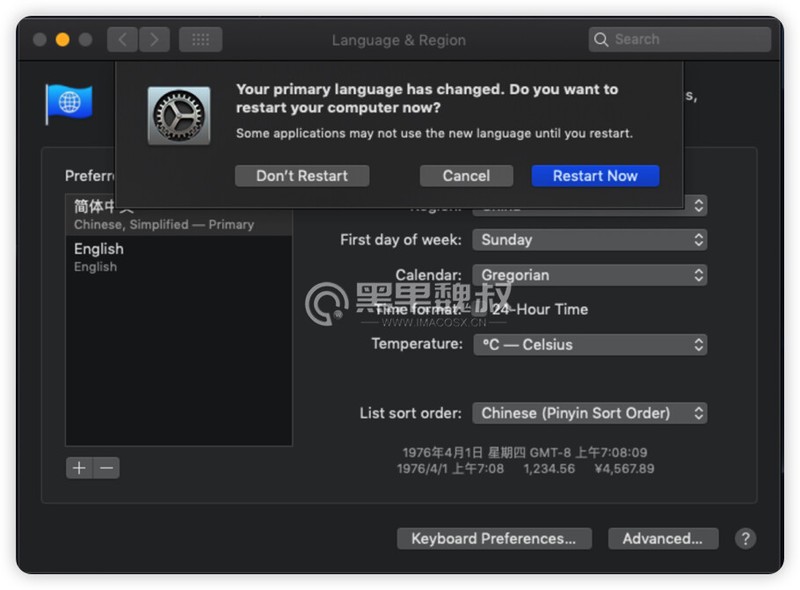Viewport: 800px width, 590px height.
Task: Click the forward navigation arrow
Action: 154,39
